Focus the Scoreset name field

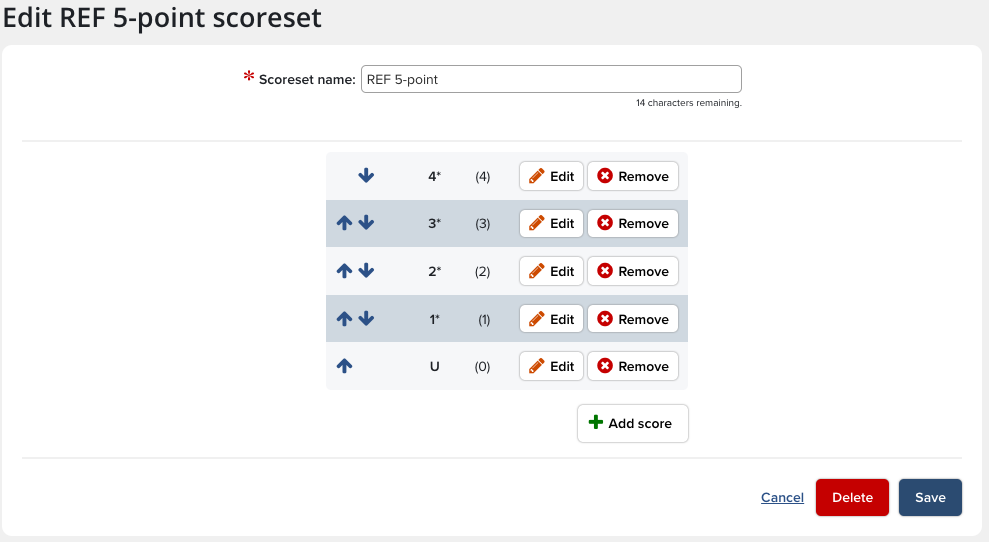[x=550, y=79]
